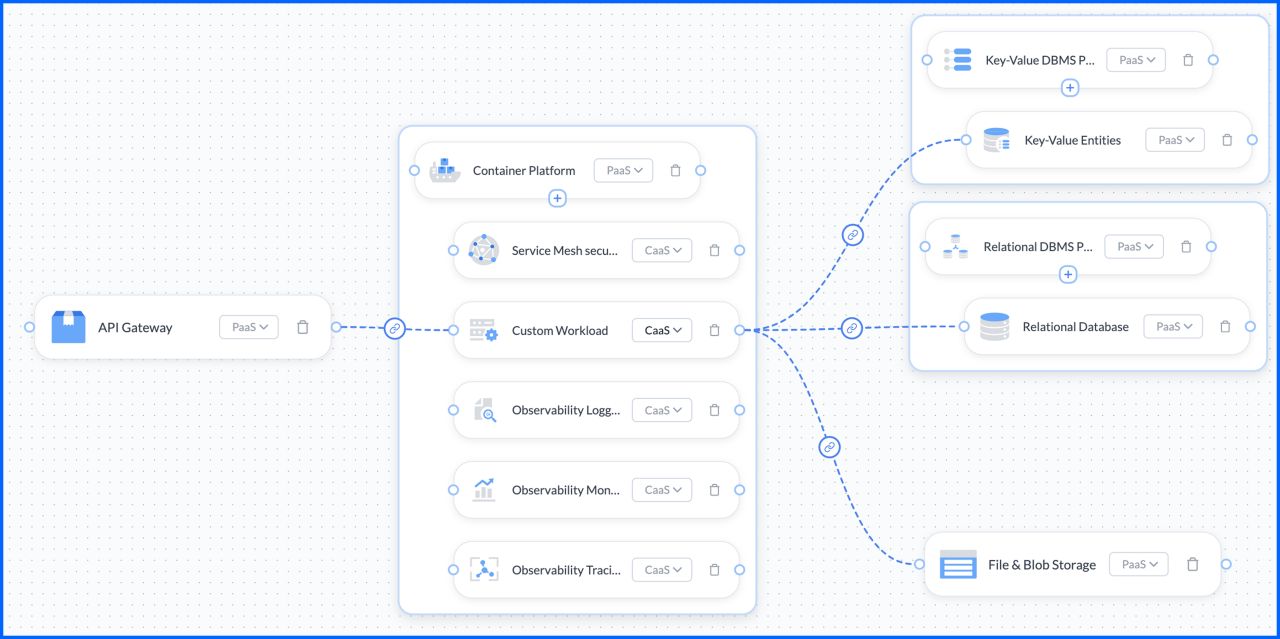Open the PaaS dropdown on File & Blob Storage
This screenshot has width=1280, height=639.
point(1139,564)
